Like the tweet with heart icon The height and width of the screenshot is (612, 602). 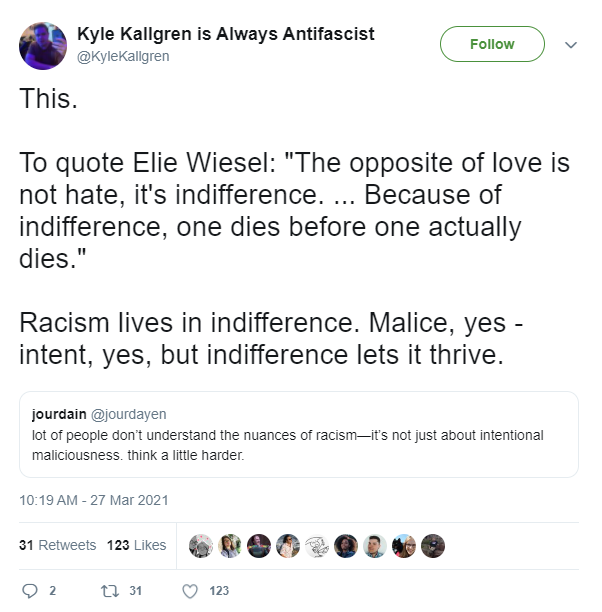(190, 591)
